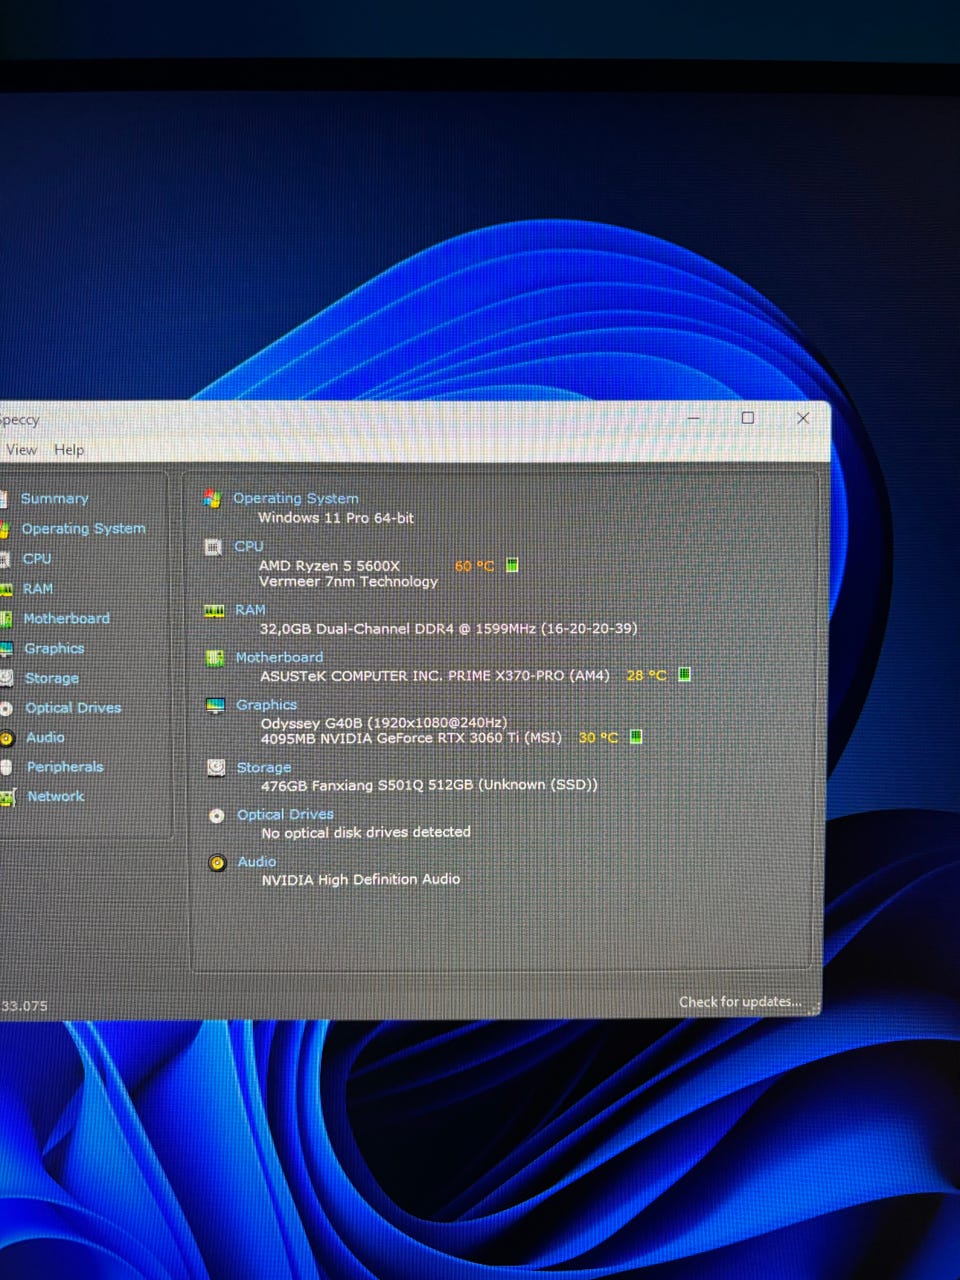Click the CPU temperature indicator next to 60 °C
This screenshot has height=1280, width=960.
pyautogui.click(x=512, y=566)
